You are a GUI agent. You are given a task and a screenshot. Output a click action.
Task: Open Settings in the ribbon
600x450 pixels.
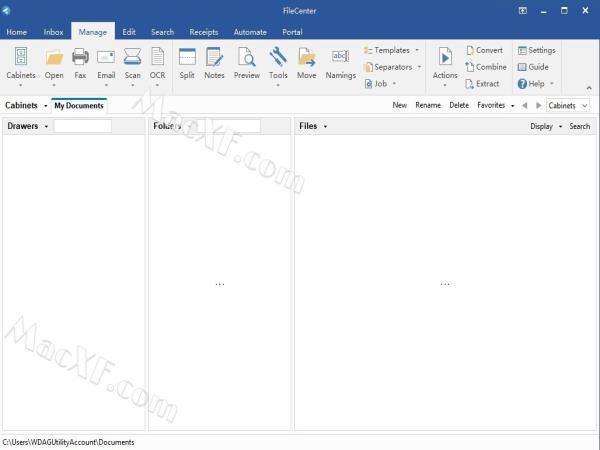point(536,50)
